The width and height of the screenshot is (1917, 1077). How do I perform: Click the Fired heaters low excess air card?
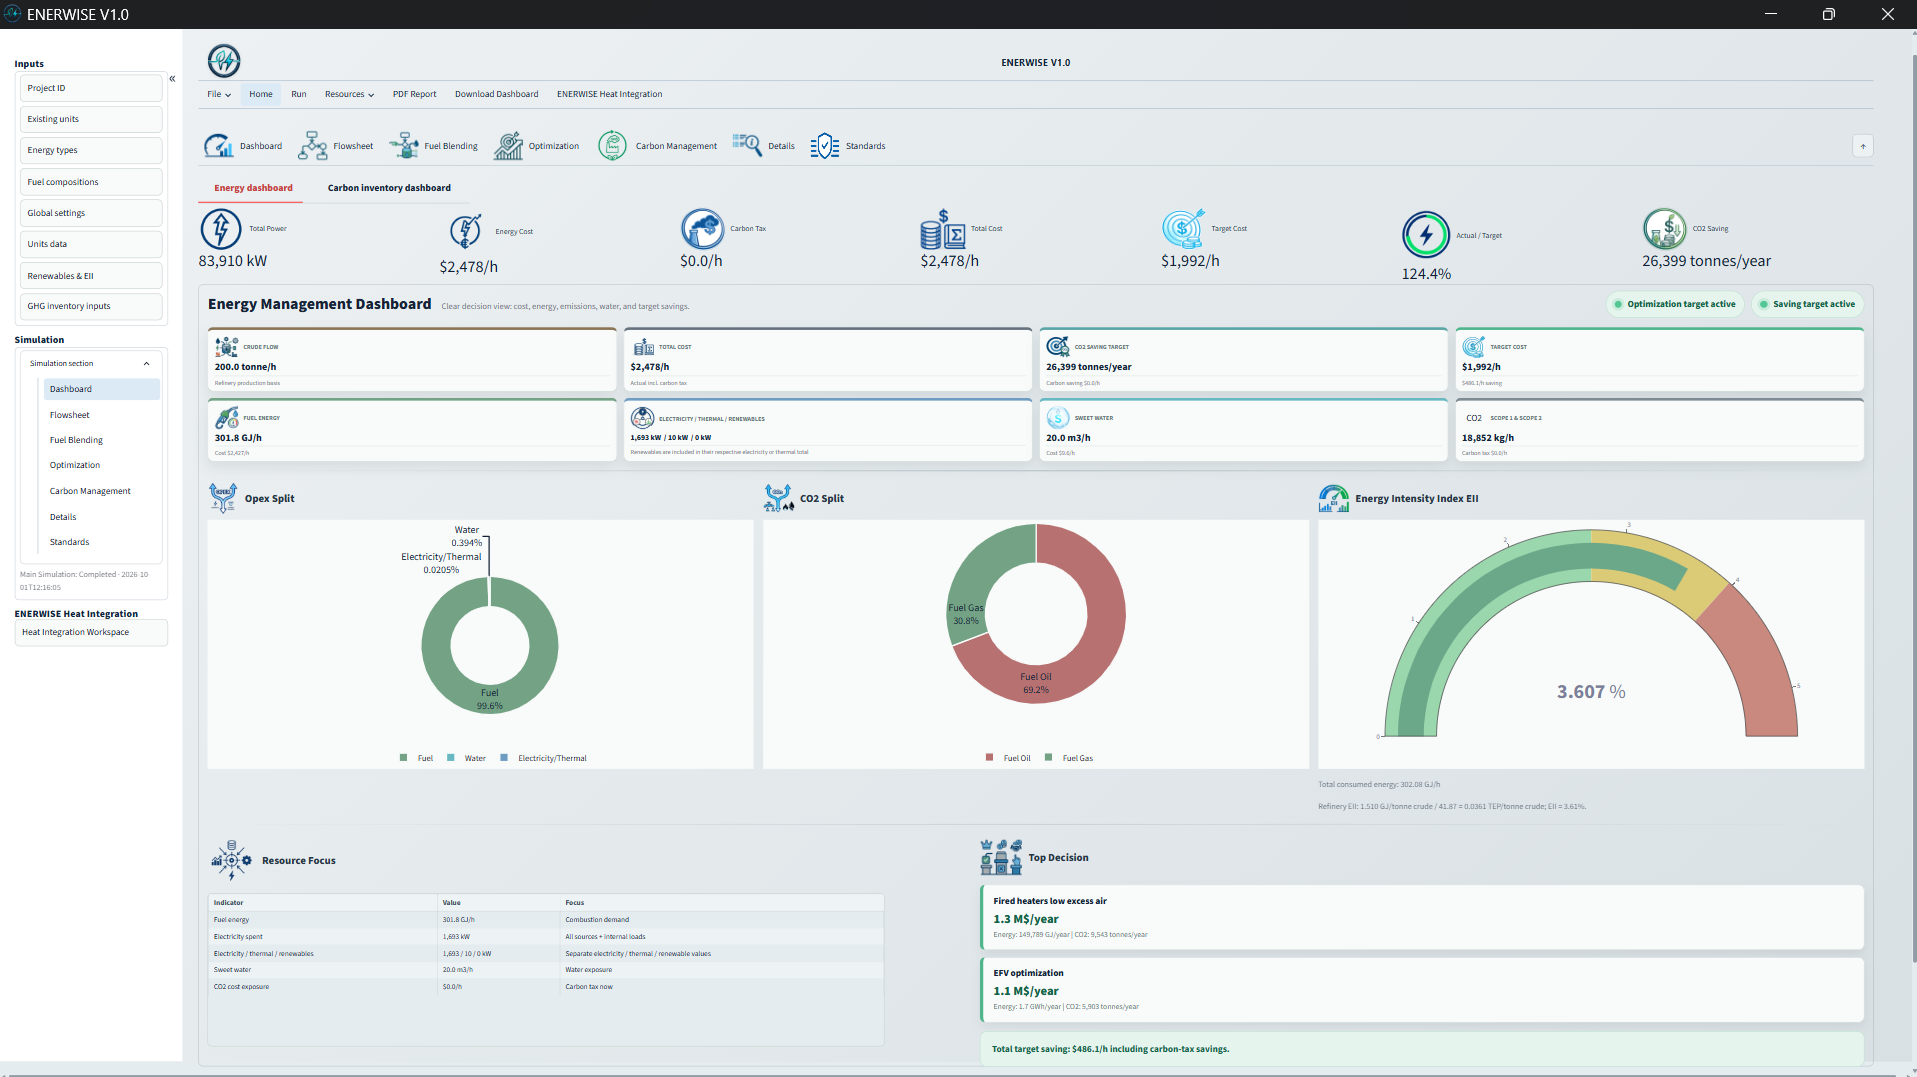point(1422,917)
